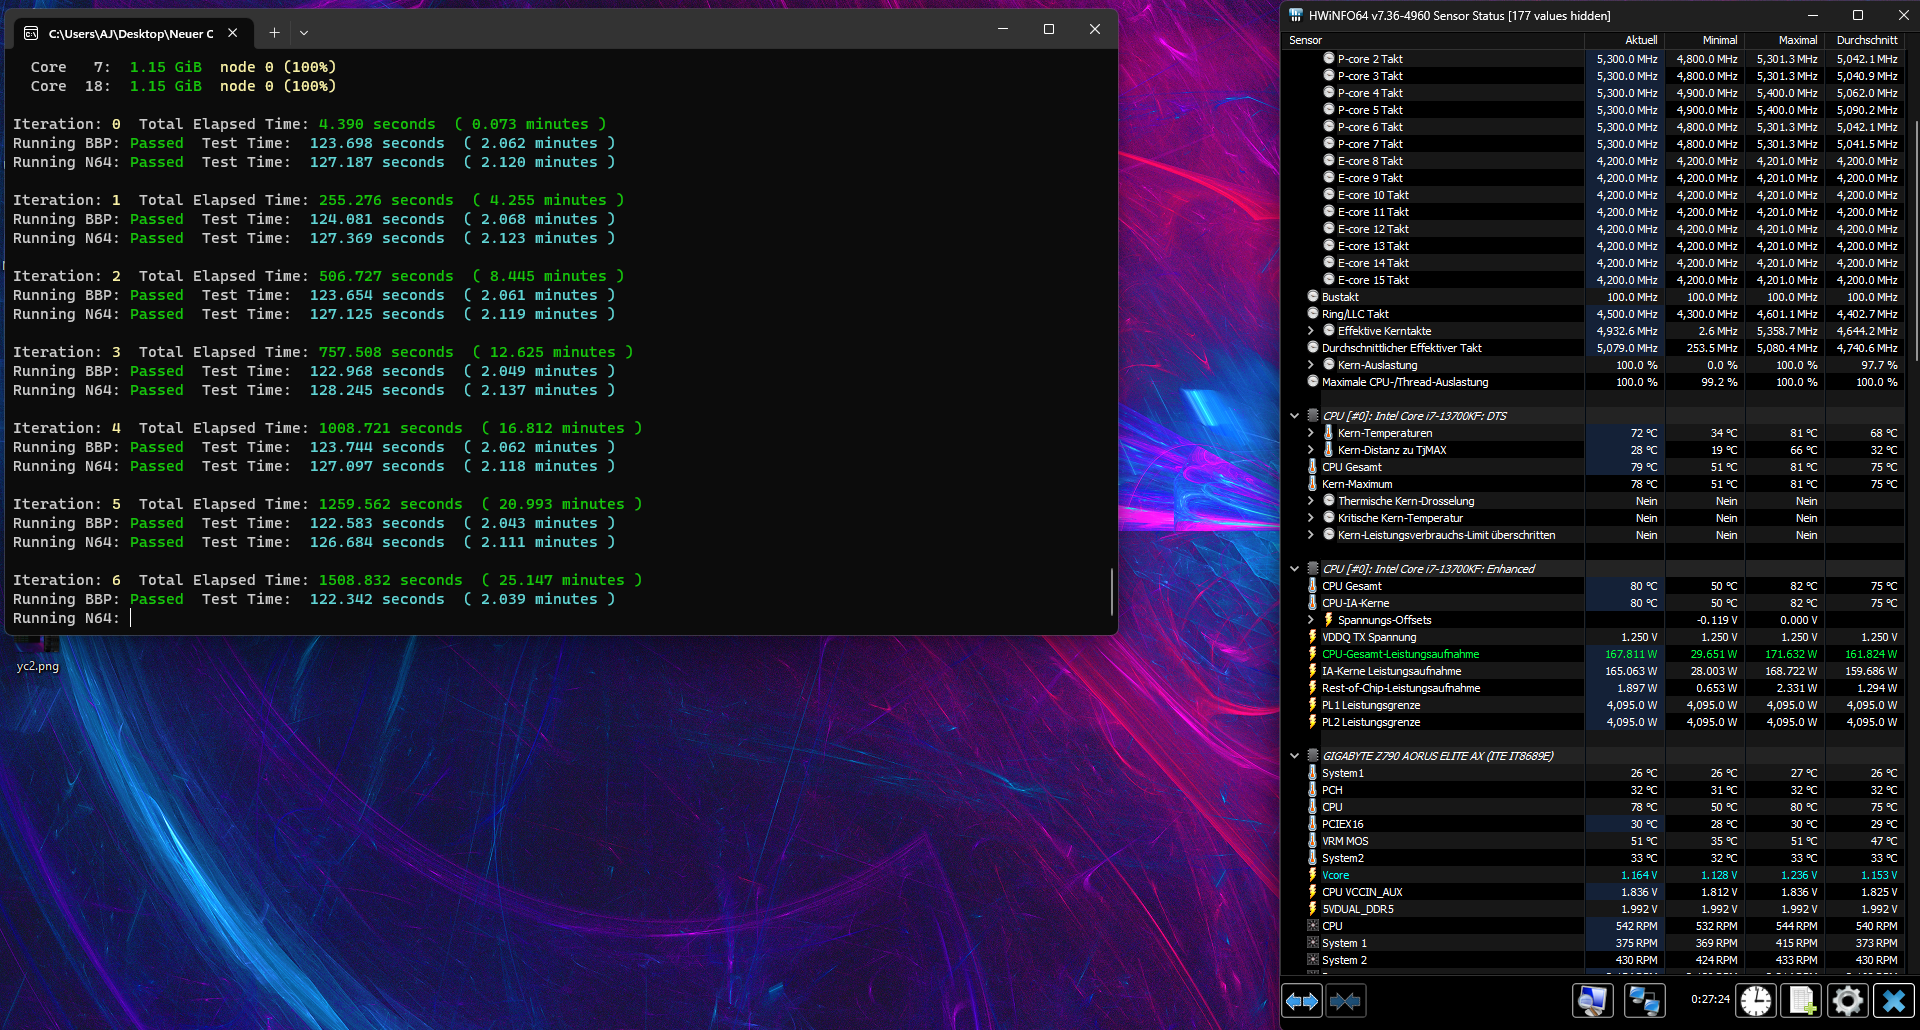Click the chip icon beside the CPU DTS group header
The width and height of the screenshot is (1920, 1030).
point(1313,415)
